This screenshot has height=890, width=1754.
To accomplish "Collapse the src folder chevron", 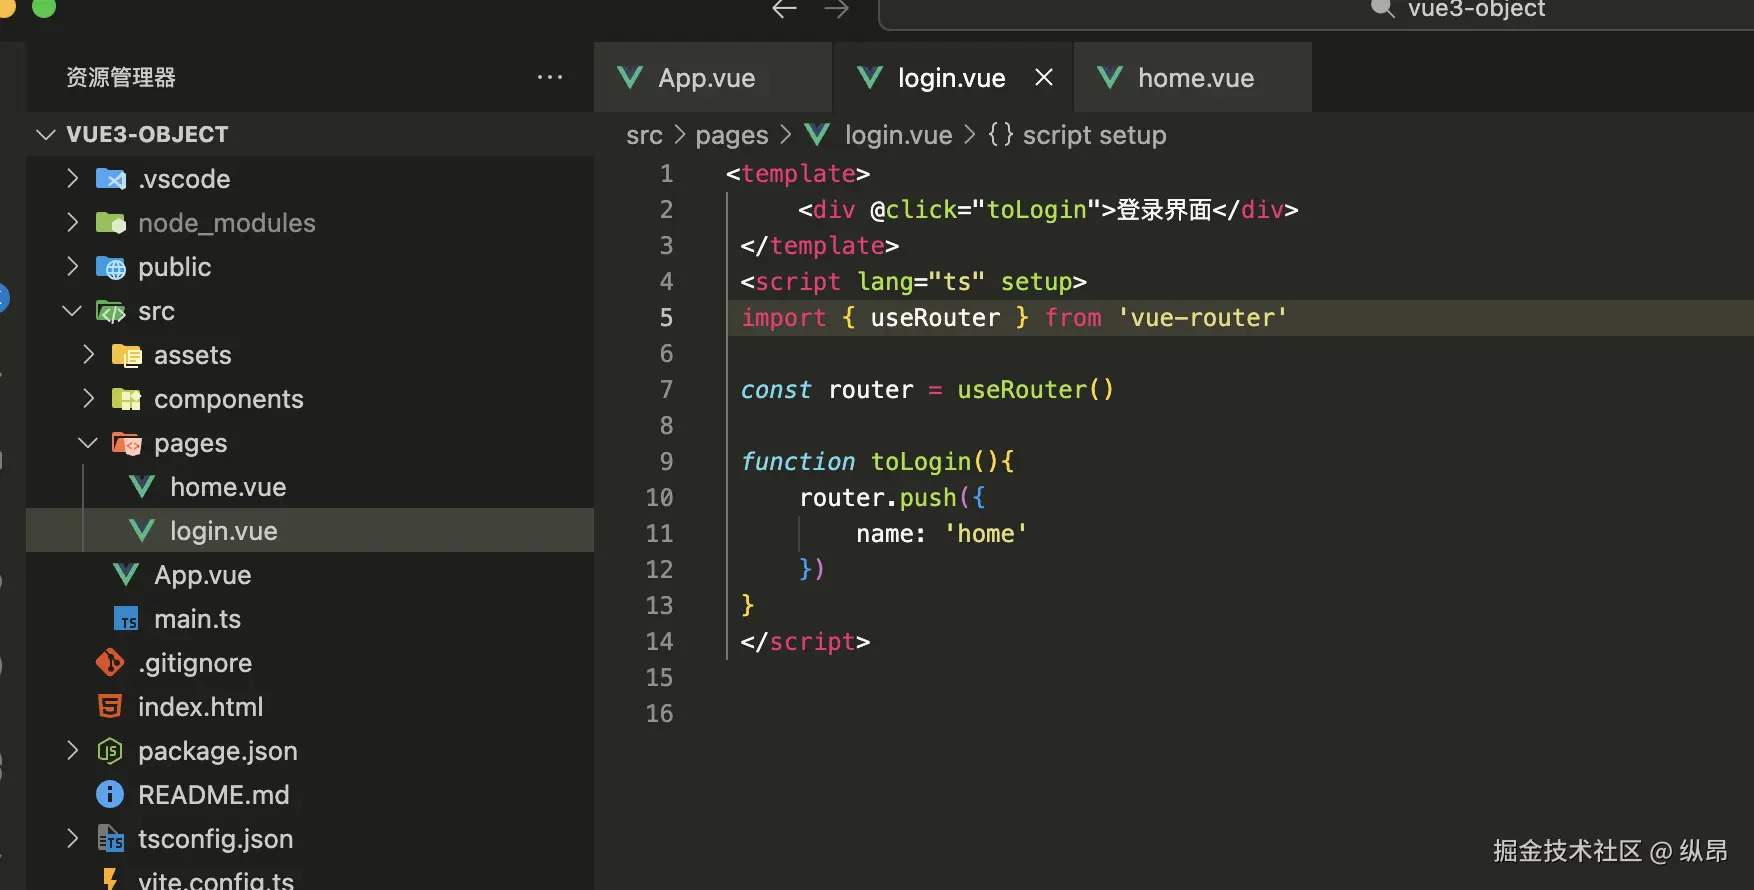I will [72, 311].
